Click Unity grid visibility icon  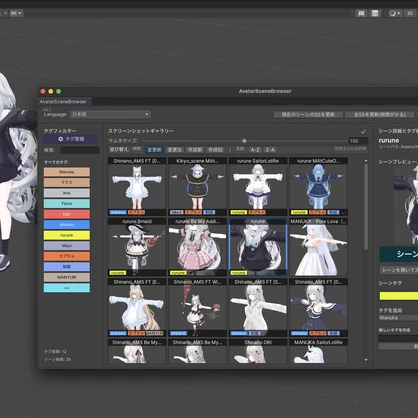click(x=375, y=13)
